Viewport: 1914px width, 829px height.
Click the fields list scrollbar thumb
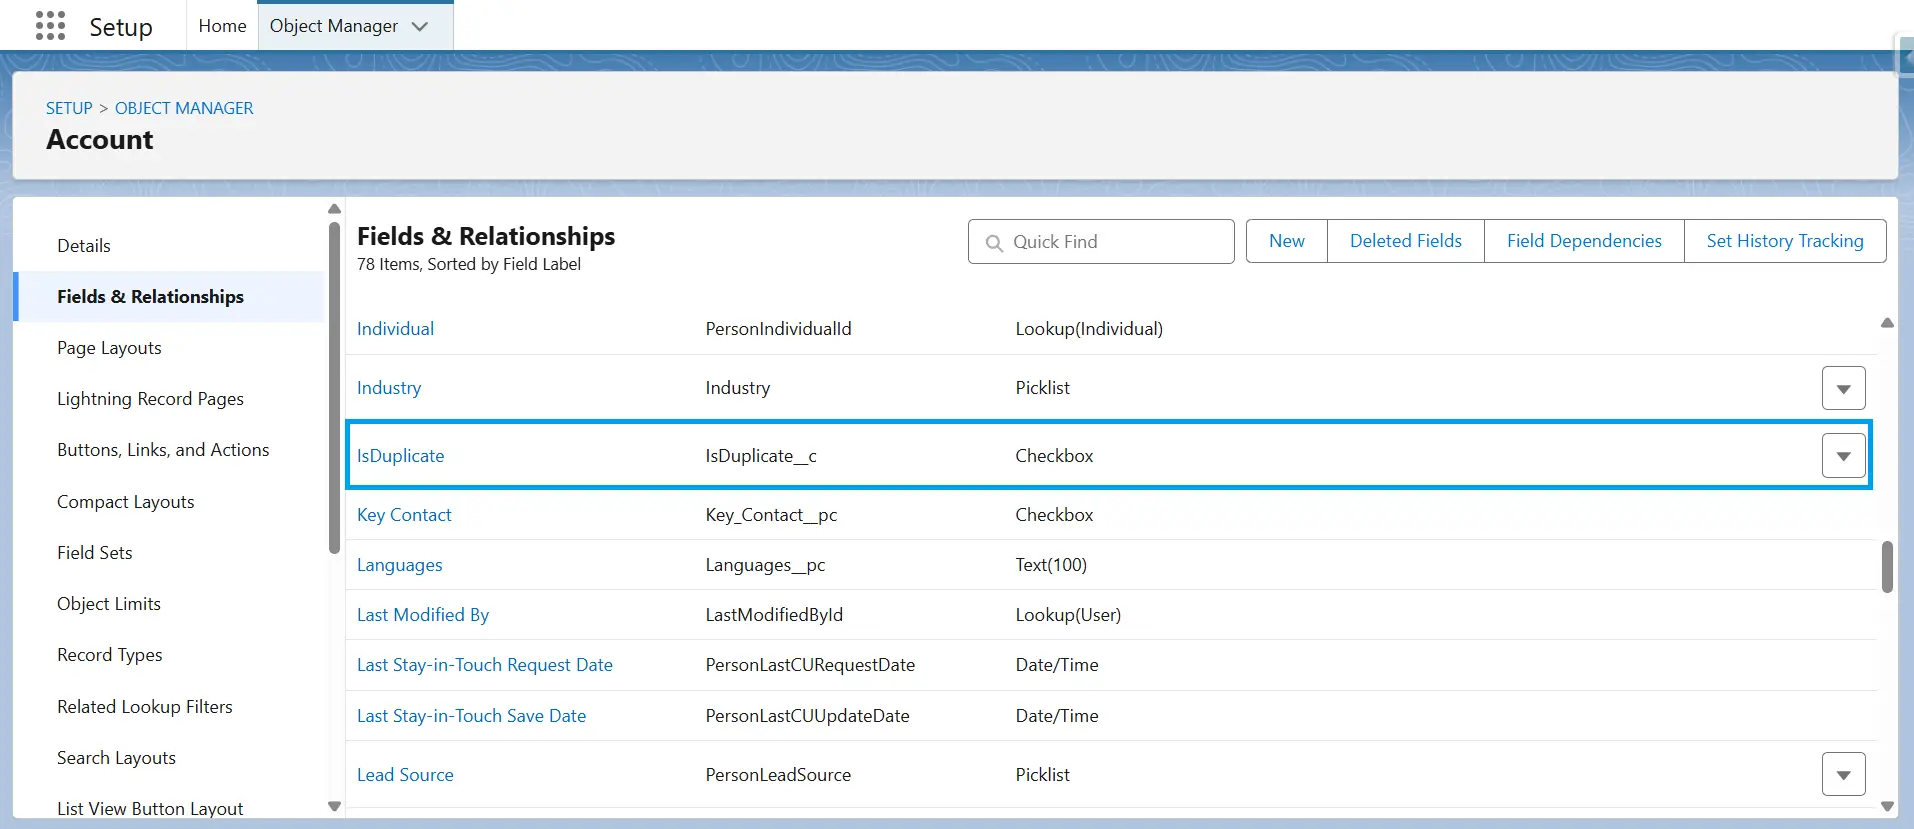click(1887, 567)
